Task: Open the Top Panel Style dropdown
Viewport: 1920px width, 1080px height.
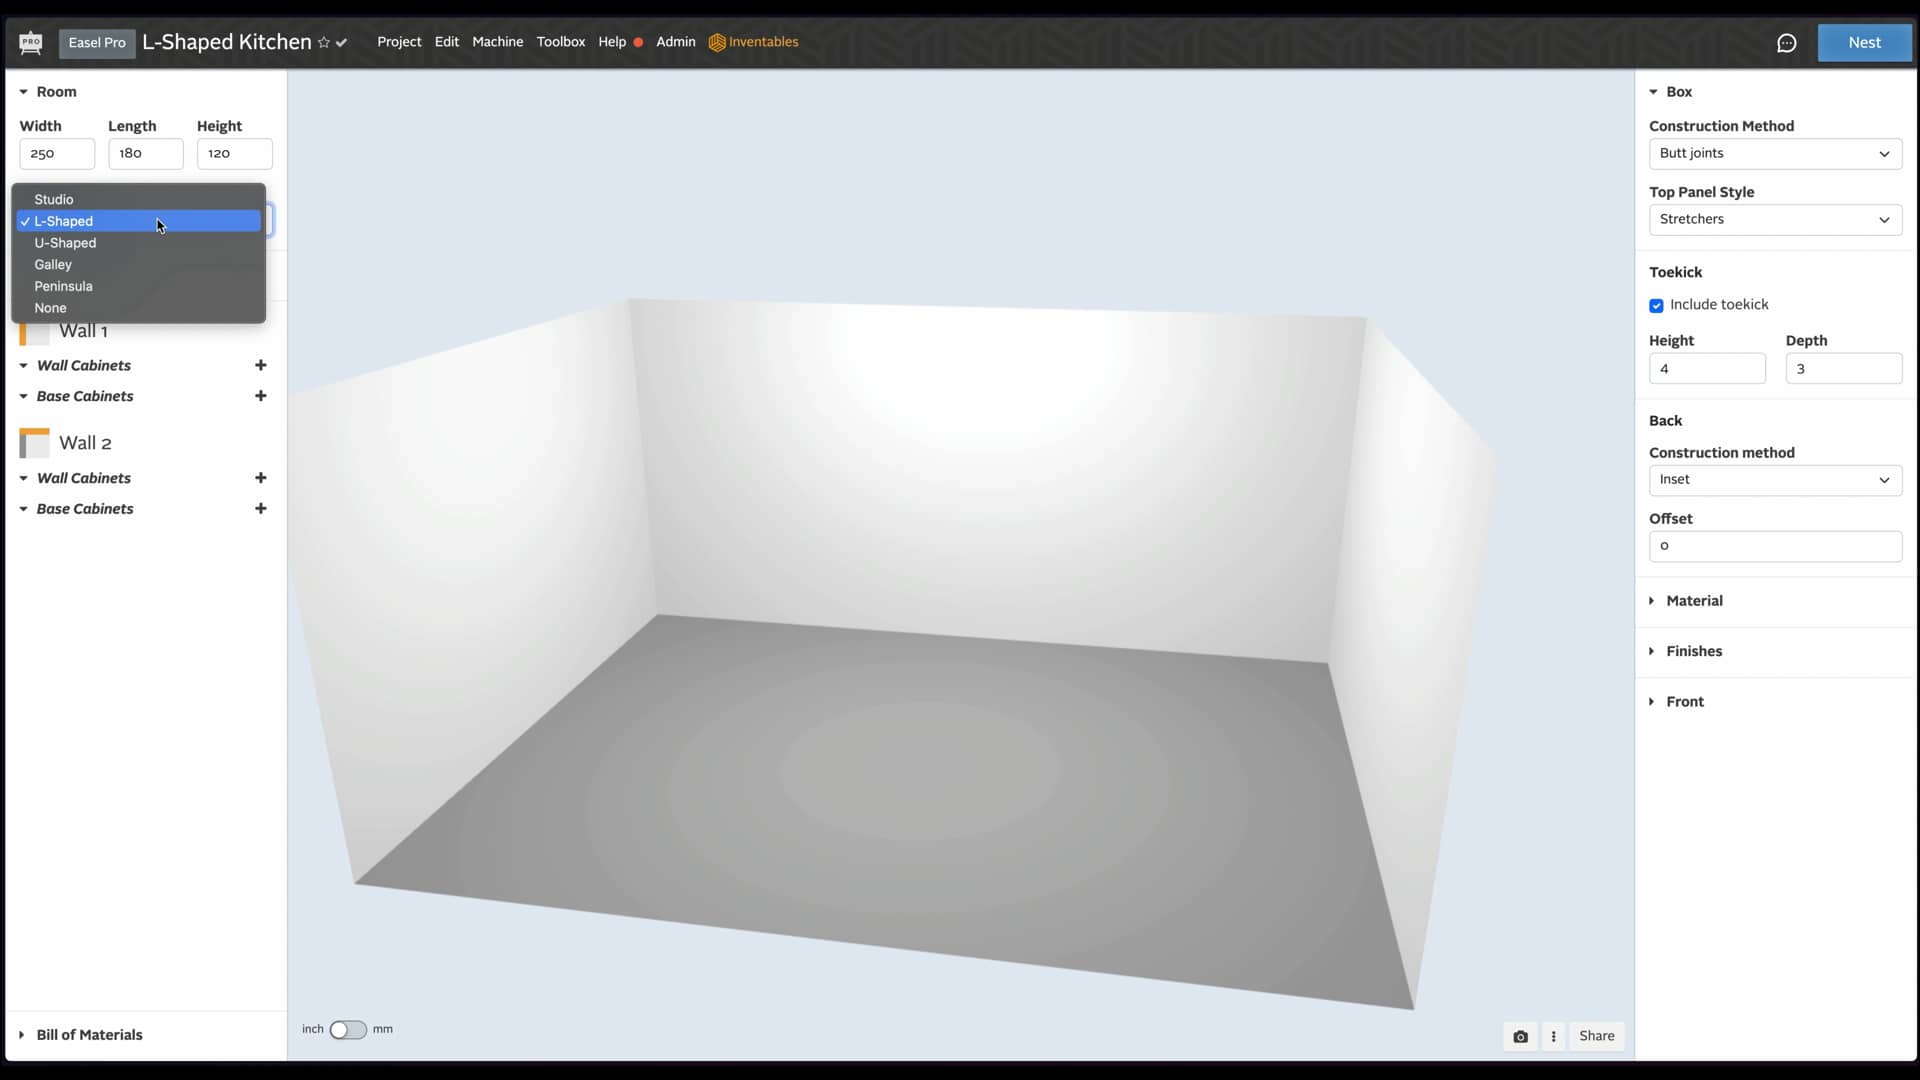Action: coord(1775,219)
